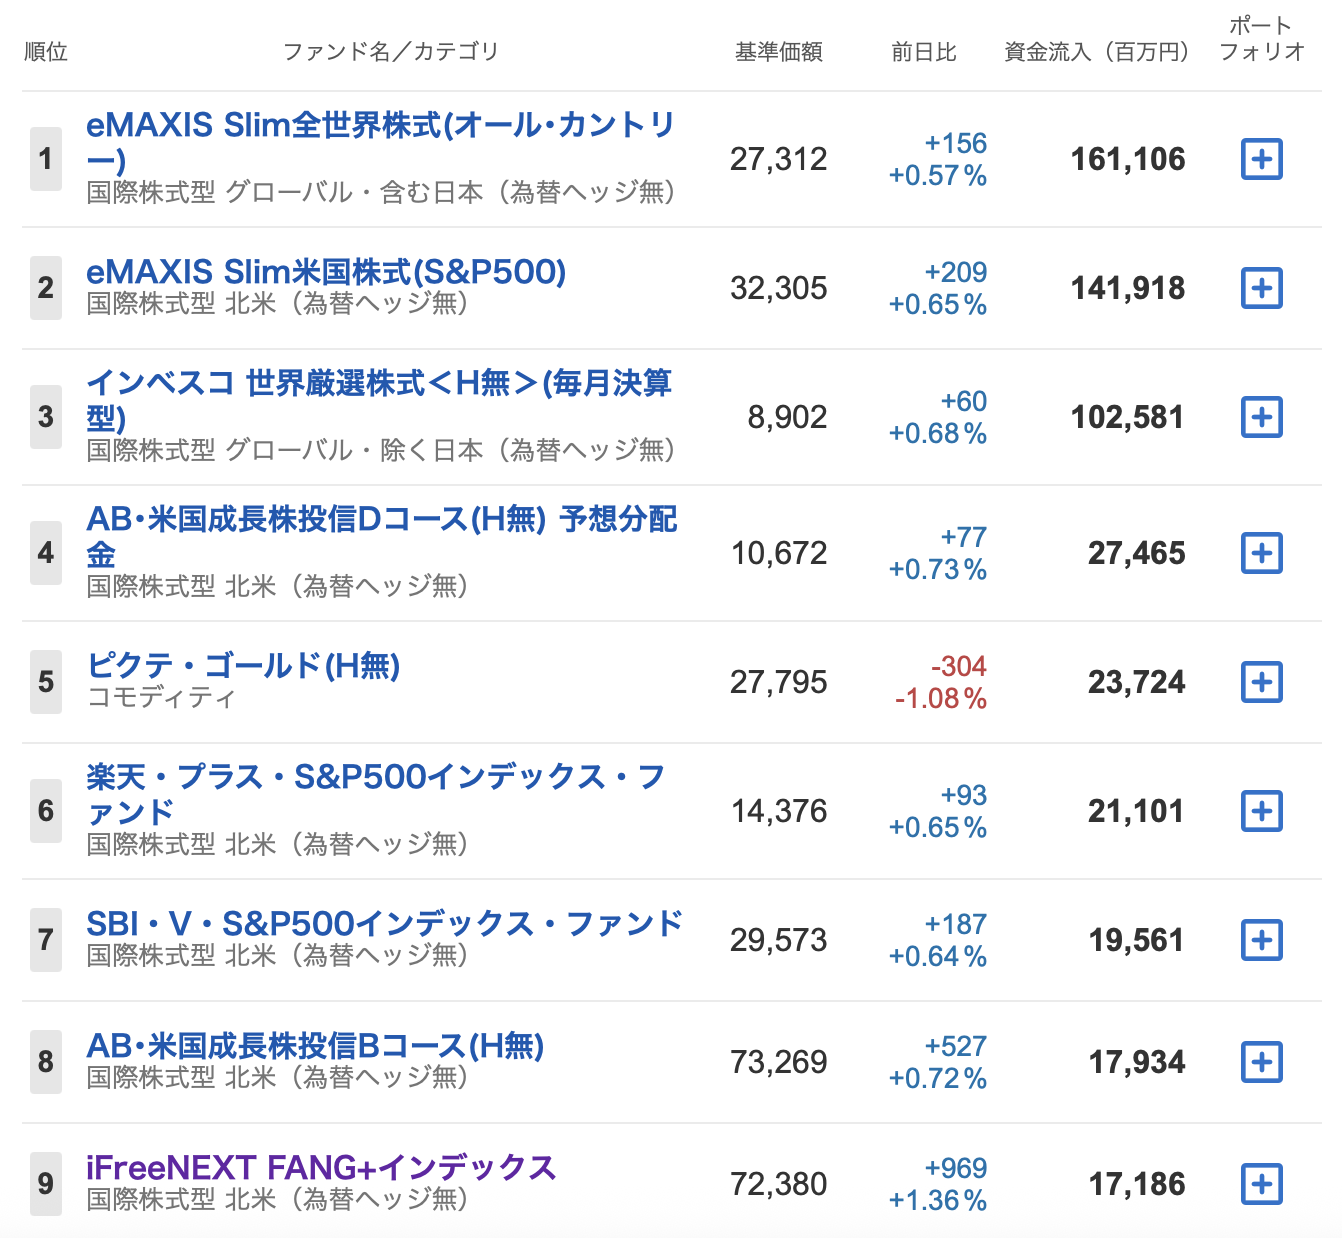Click the ファンド名／カテゴリ column header
Screen dimensions: 1342x1238
(x=390, y=52)
